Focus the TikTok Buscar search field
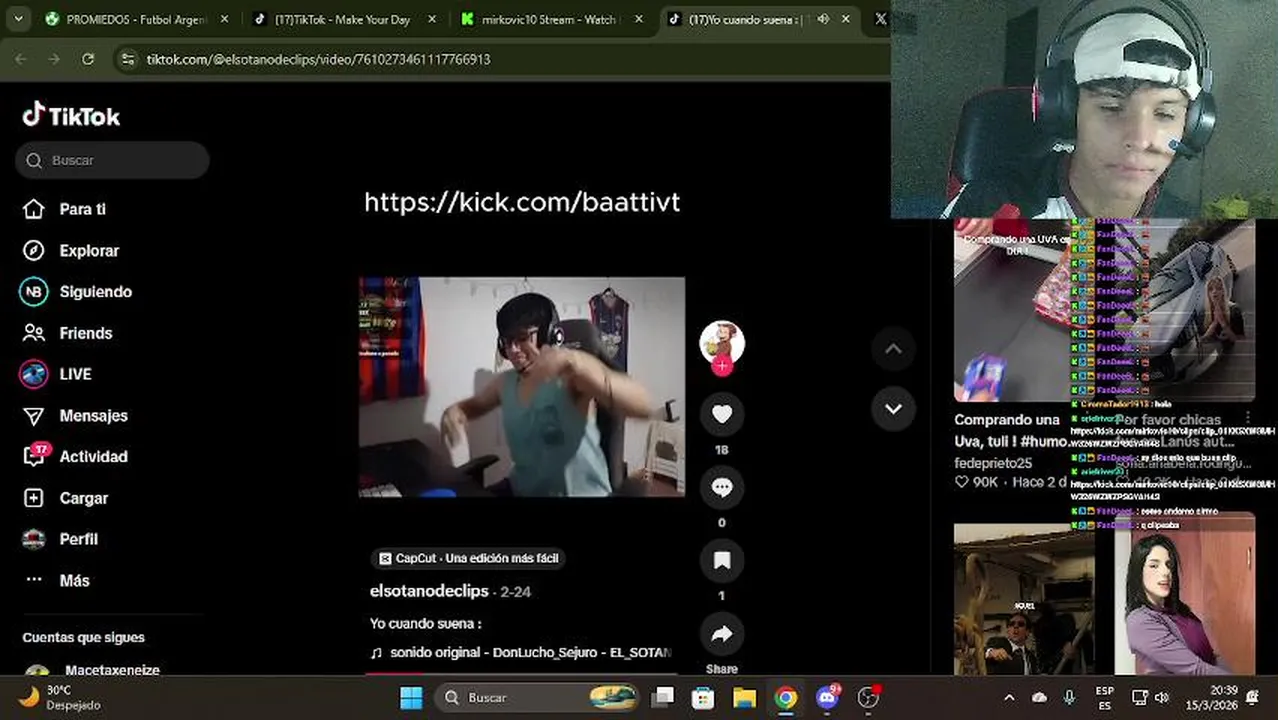Image resolution: width=1278 pixels, height=720 pixels. tap(112, 160)
